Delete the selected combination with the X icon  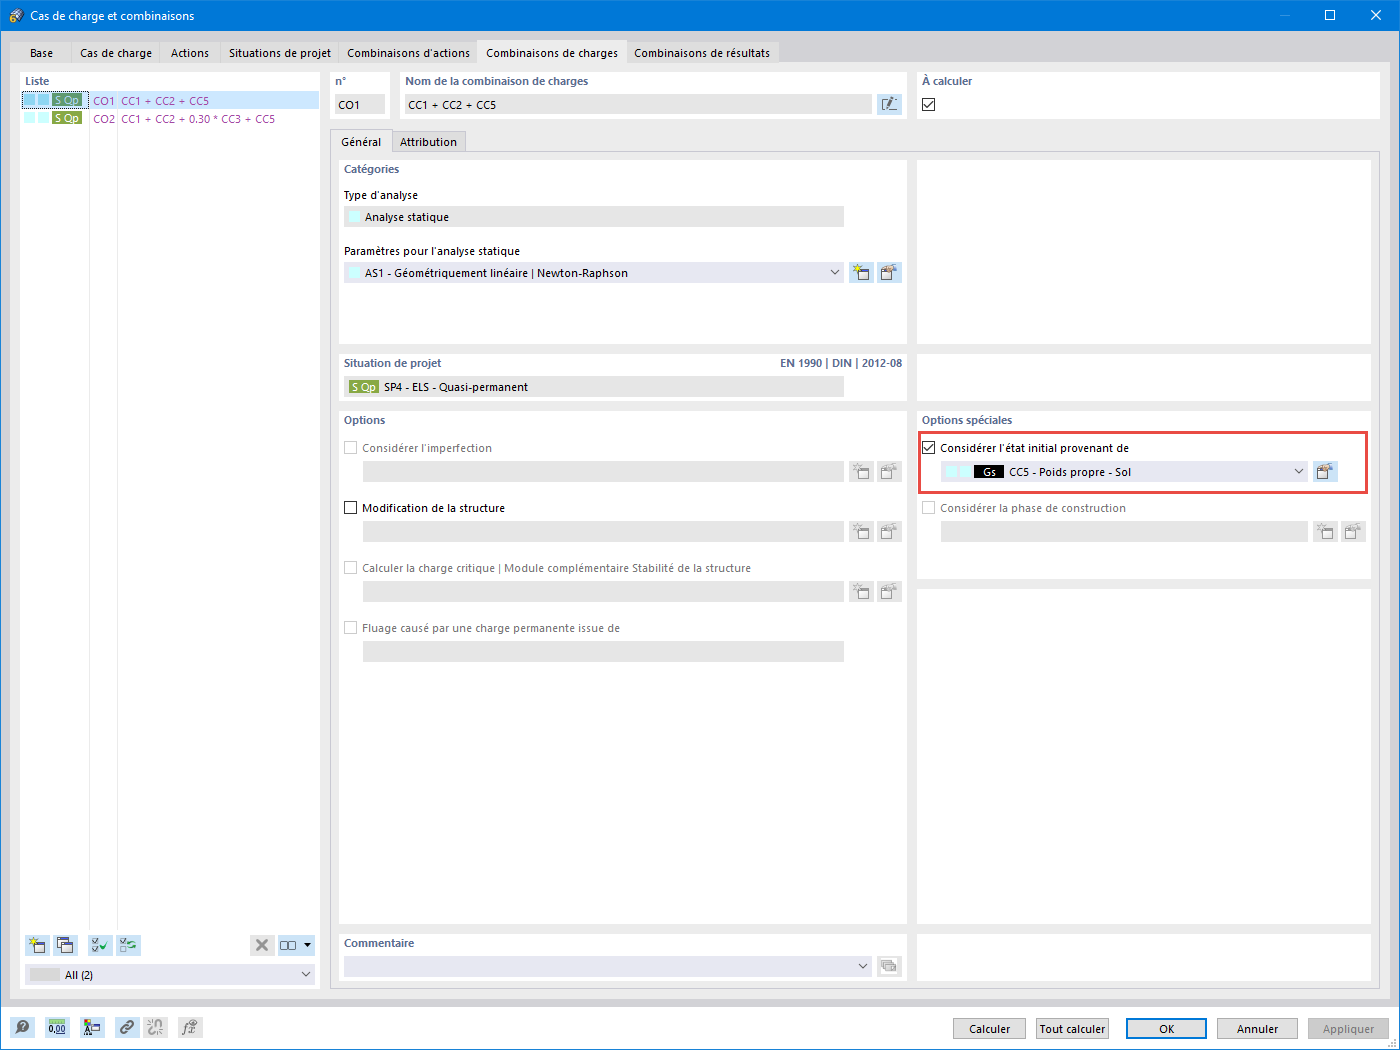[262, 945]
